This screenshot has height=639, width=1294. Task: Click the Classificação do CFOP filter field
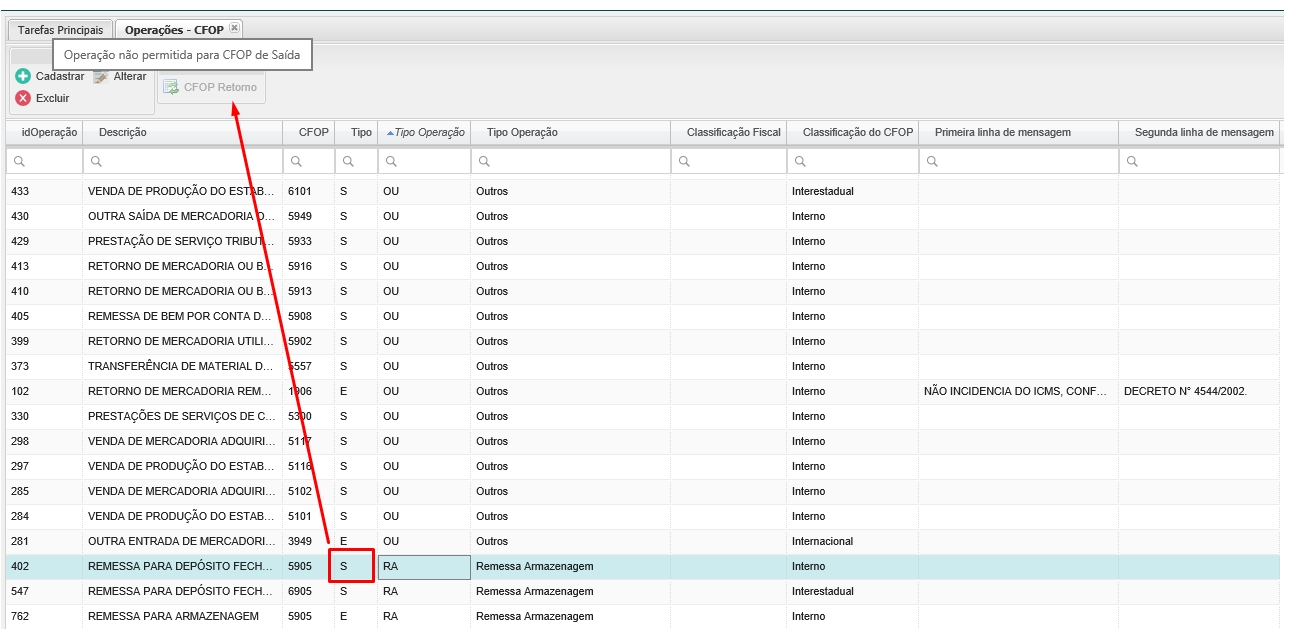tap(853, 161)
